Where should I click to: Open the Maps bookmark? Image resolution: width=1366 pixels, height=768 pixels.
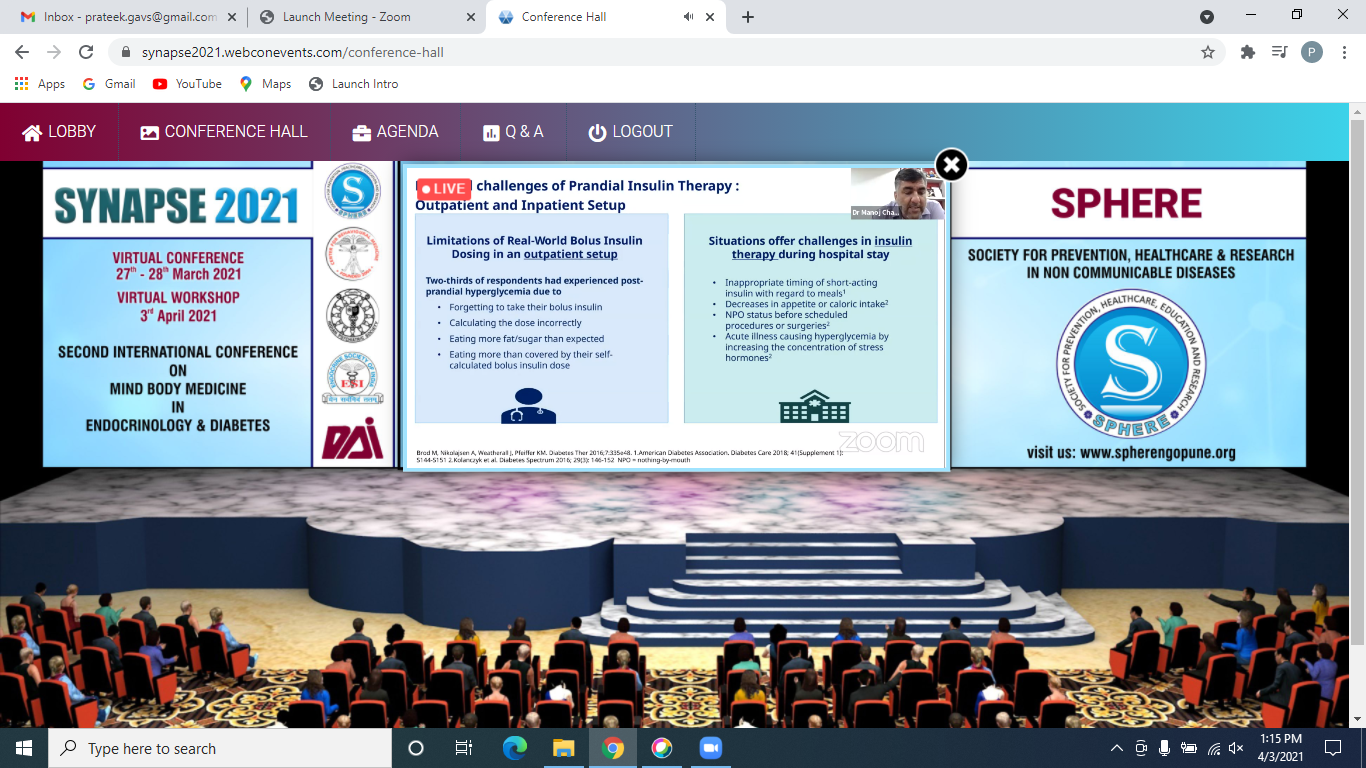(265, 84)
